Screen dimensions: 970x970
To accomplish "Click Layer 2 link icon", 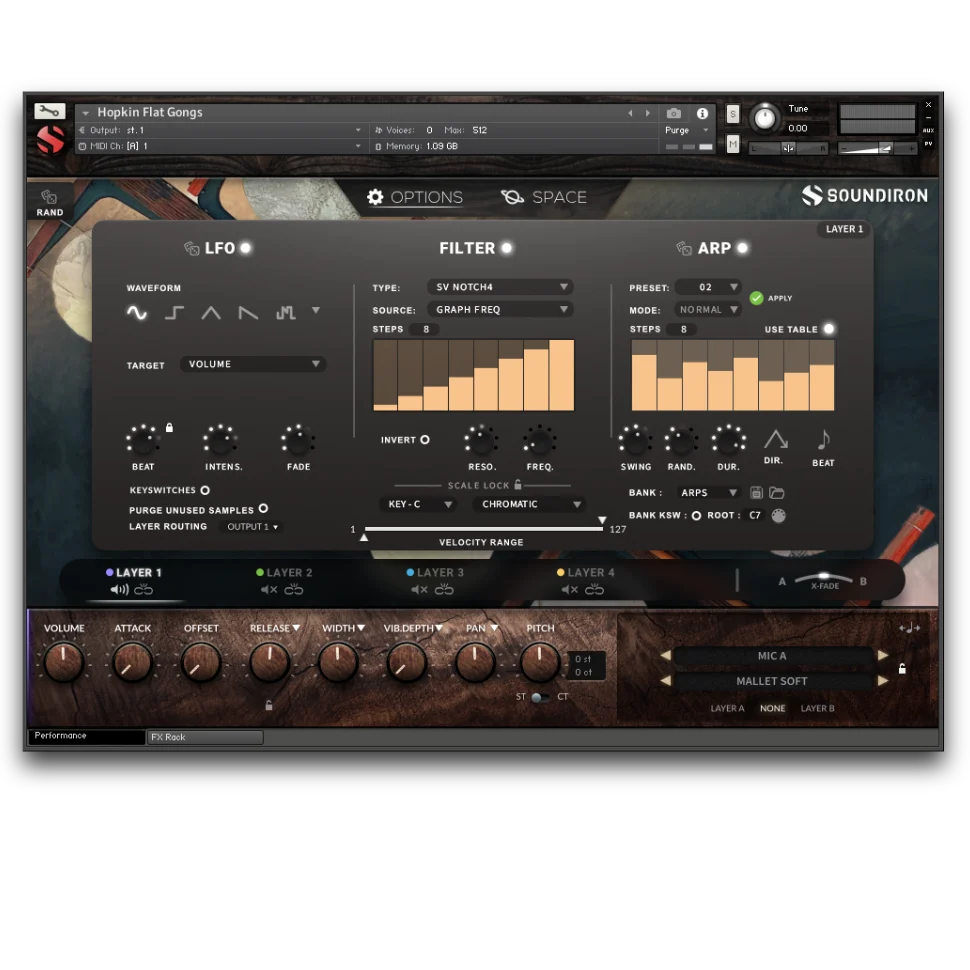I will [x=294, y=590].
